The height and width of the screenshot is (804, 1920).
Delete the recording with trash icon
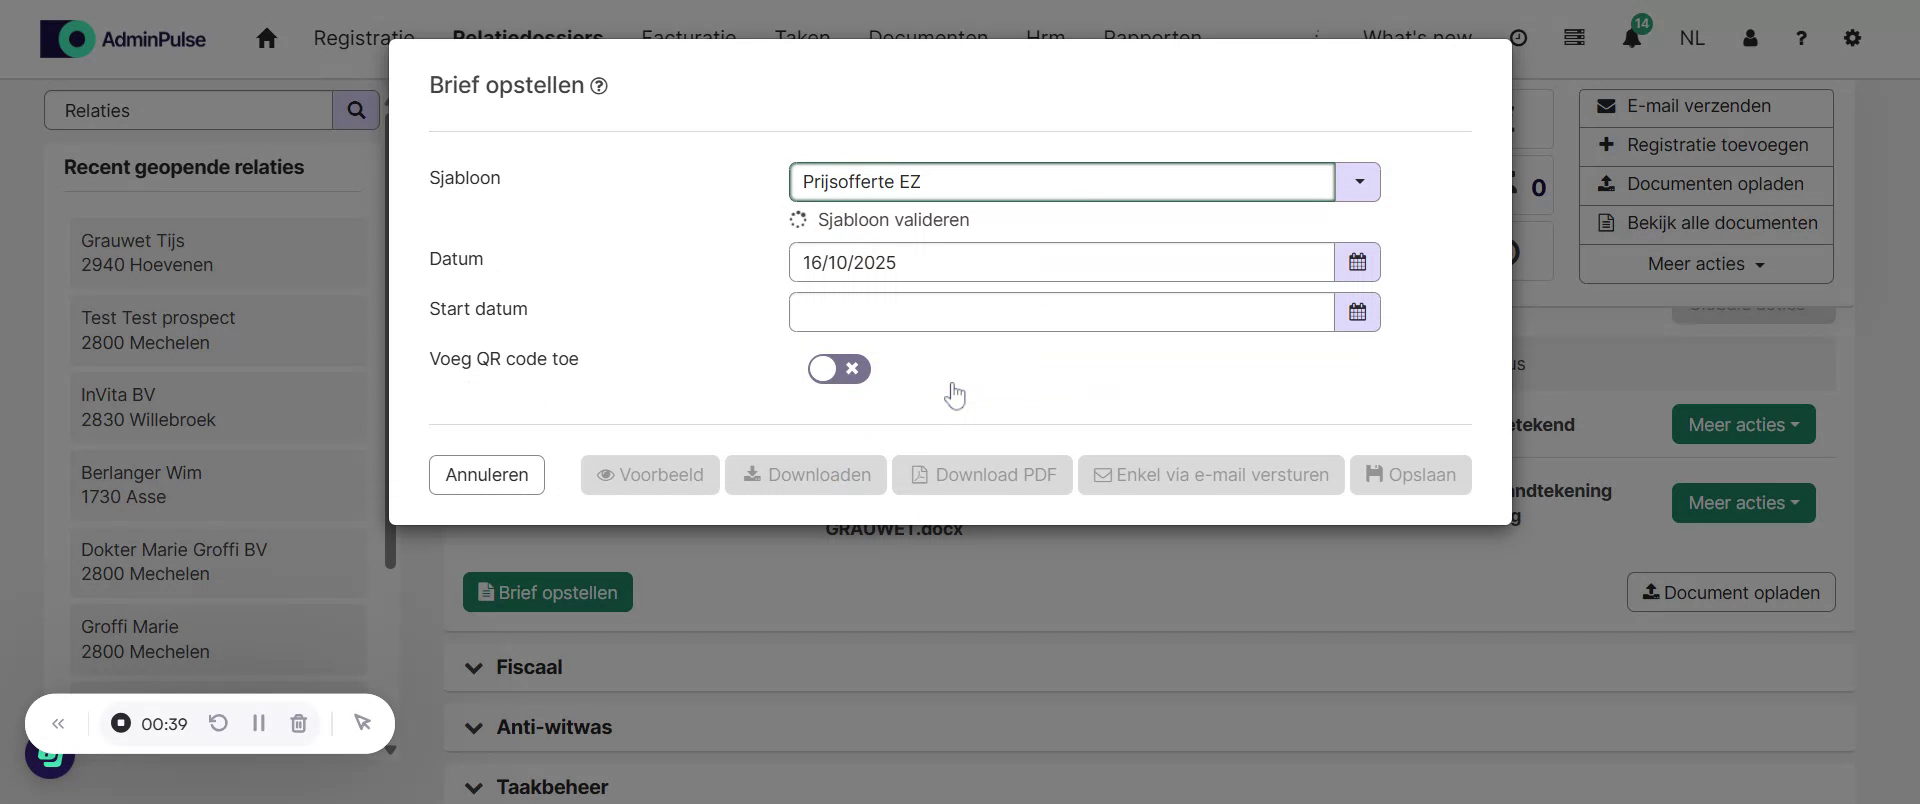click(x=298, y=723)
